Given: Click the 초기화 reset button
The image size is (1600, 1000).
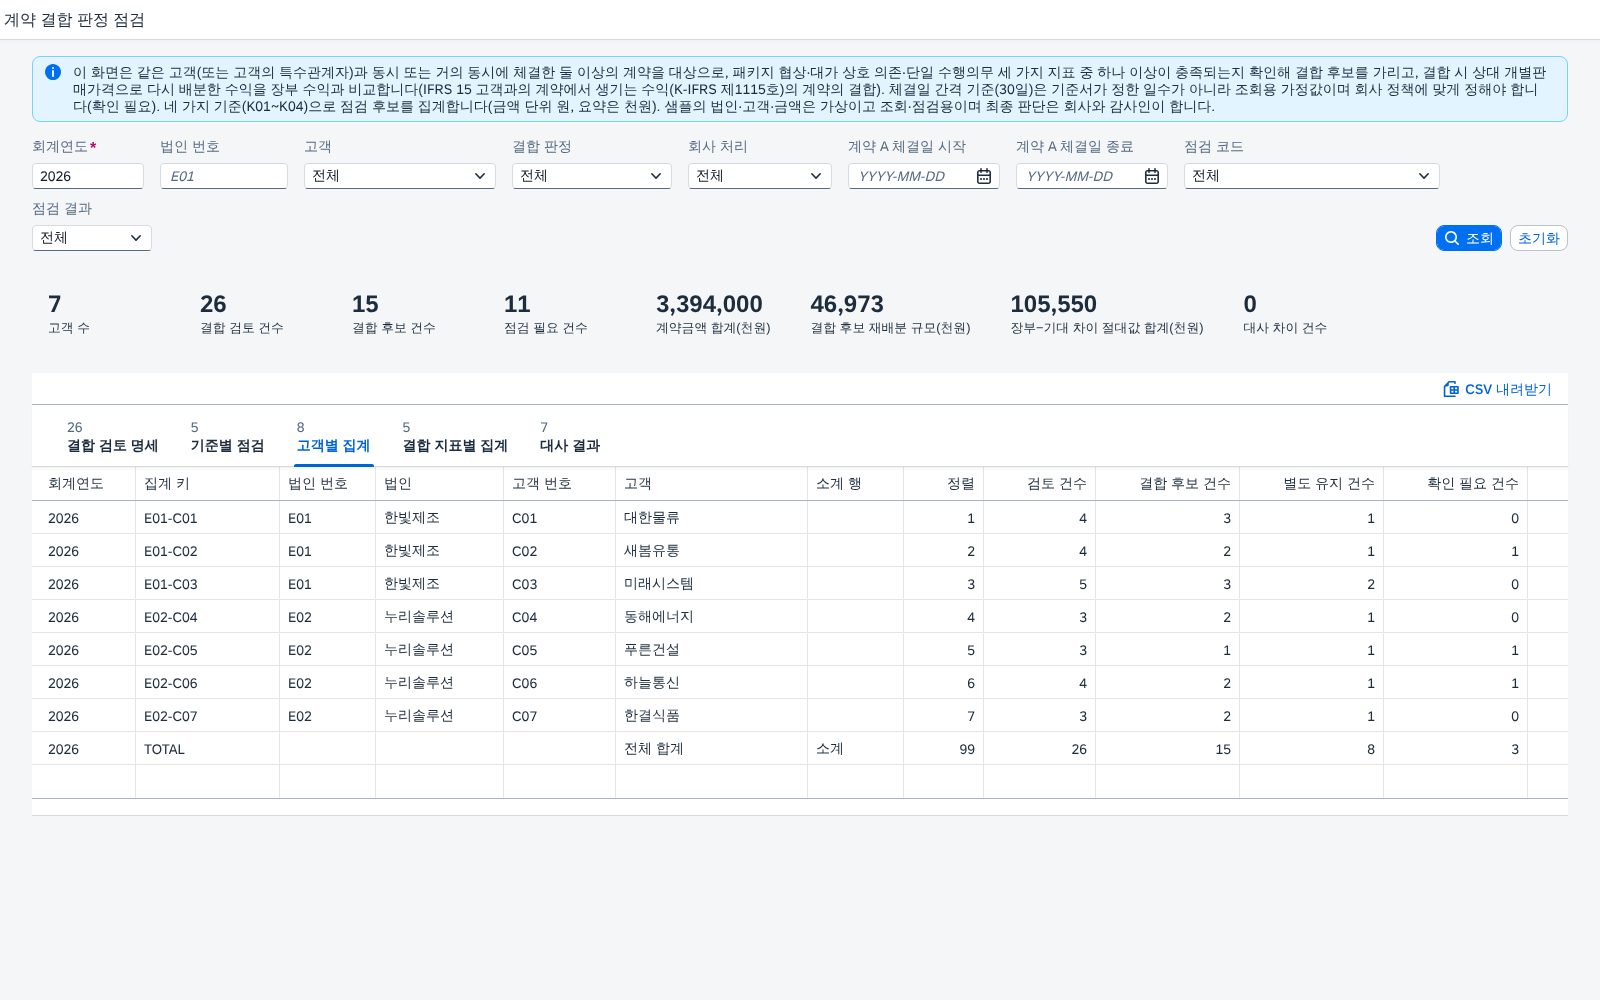Looking at the screenshot, I should pyautogui.click(x=1538, y=238).
